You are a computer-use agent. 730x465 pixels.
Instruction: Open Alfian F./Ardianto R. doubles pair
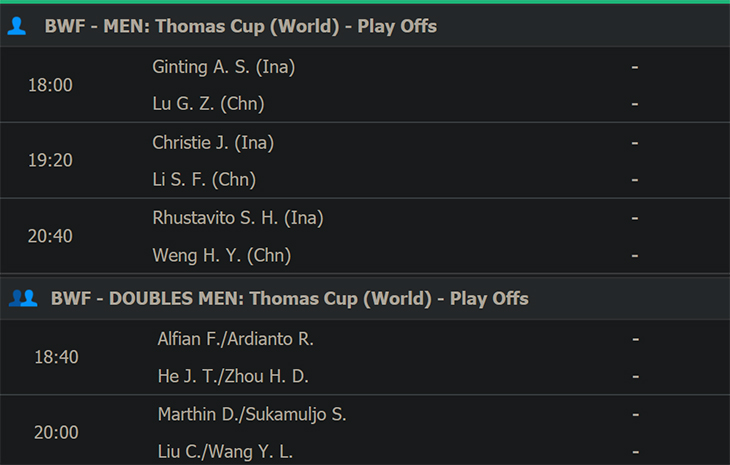pyautogui.click(x=236, y=339)
